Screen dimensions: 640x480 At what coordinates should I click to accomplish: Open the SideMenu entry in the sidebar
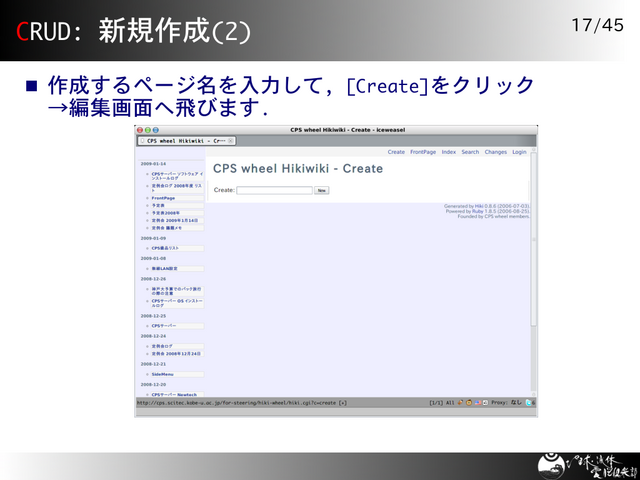click(162, 374)
